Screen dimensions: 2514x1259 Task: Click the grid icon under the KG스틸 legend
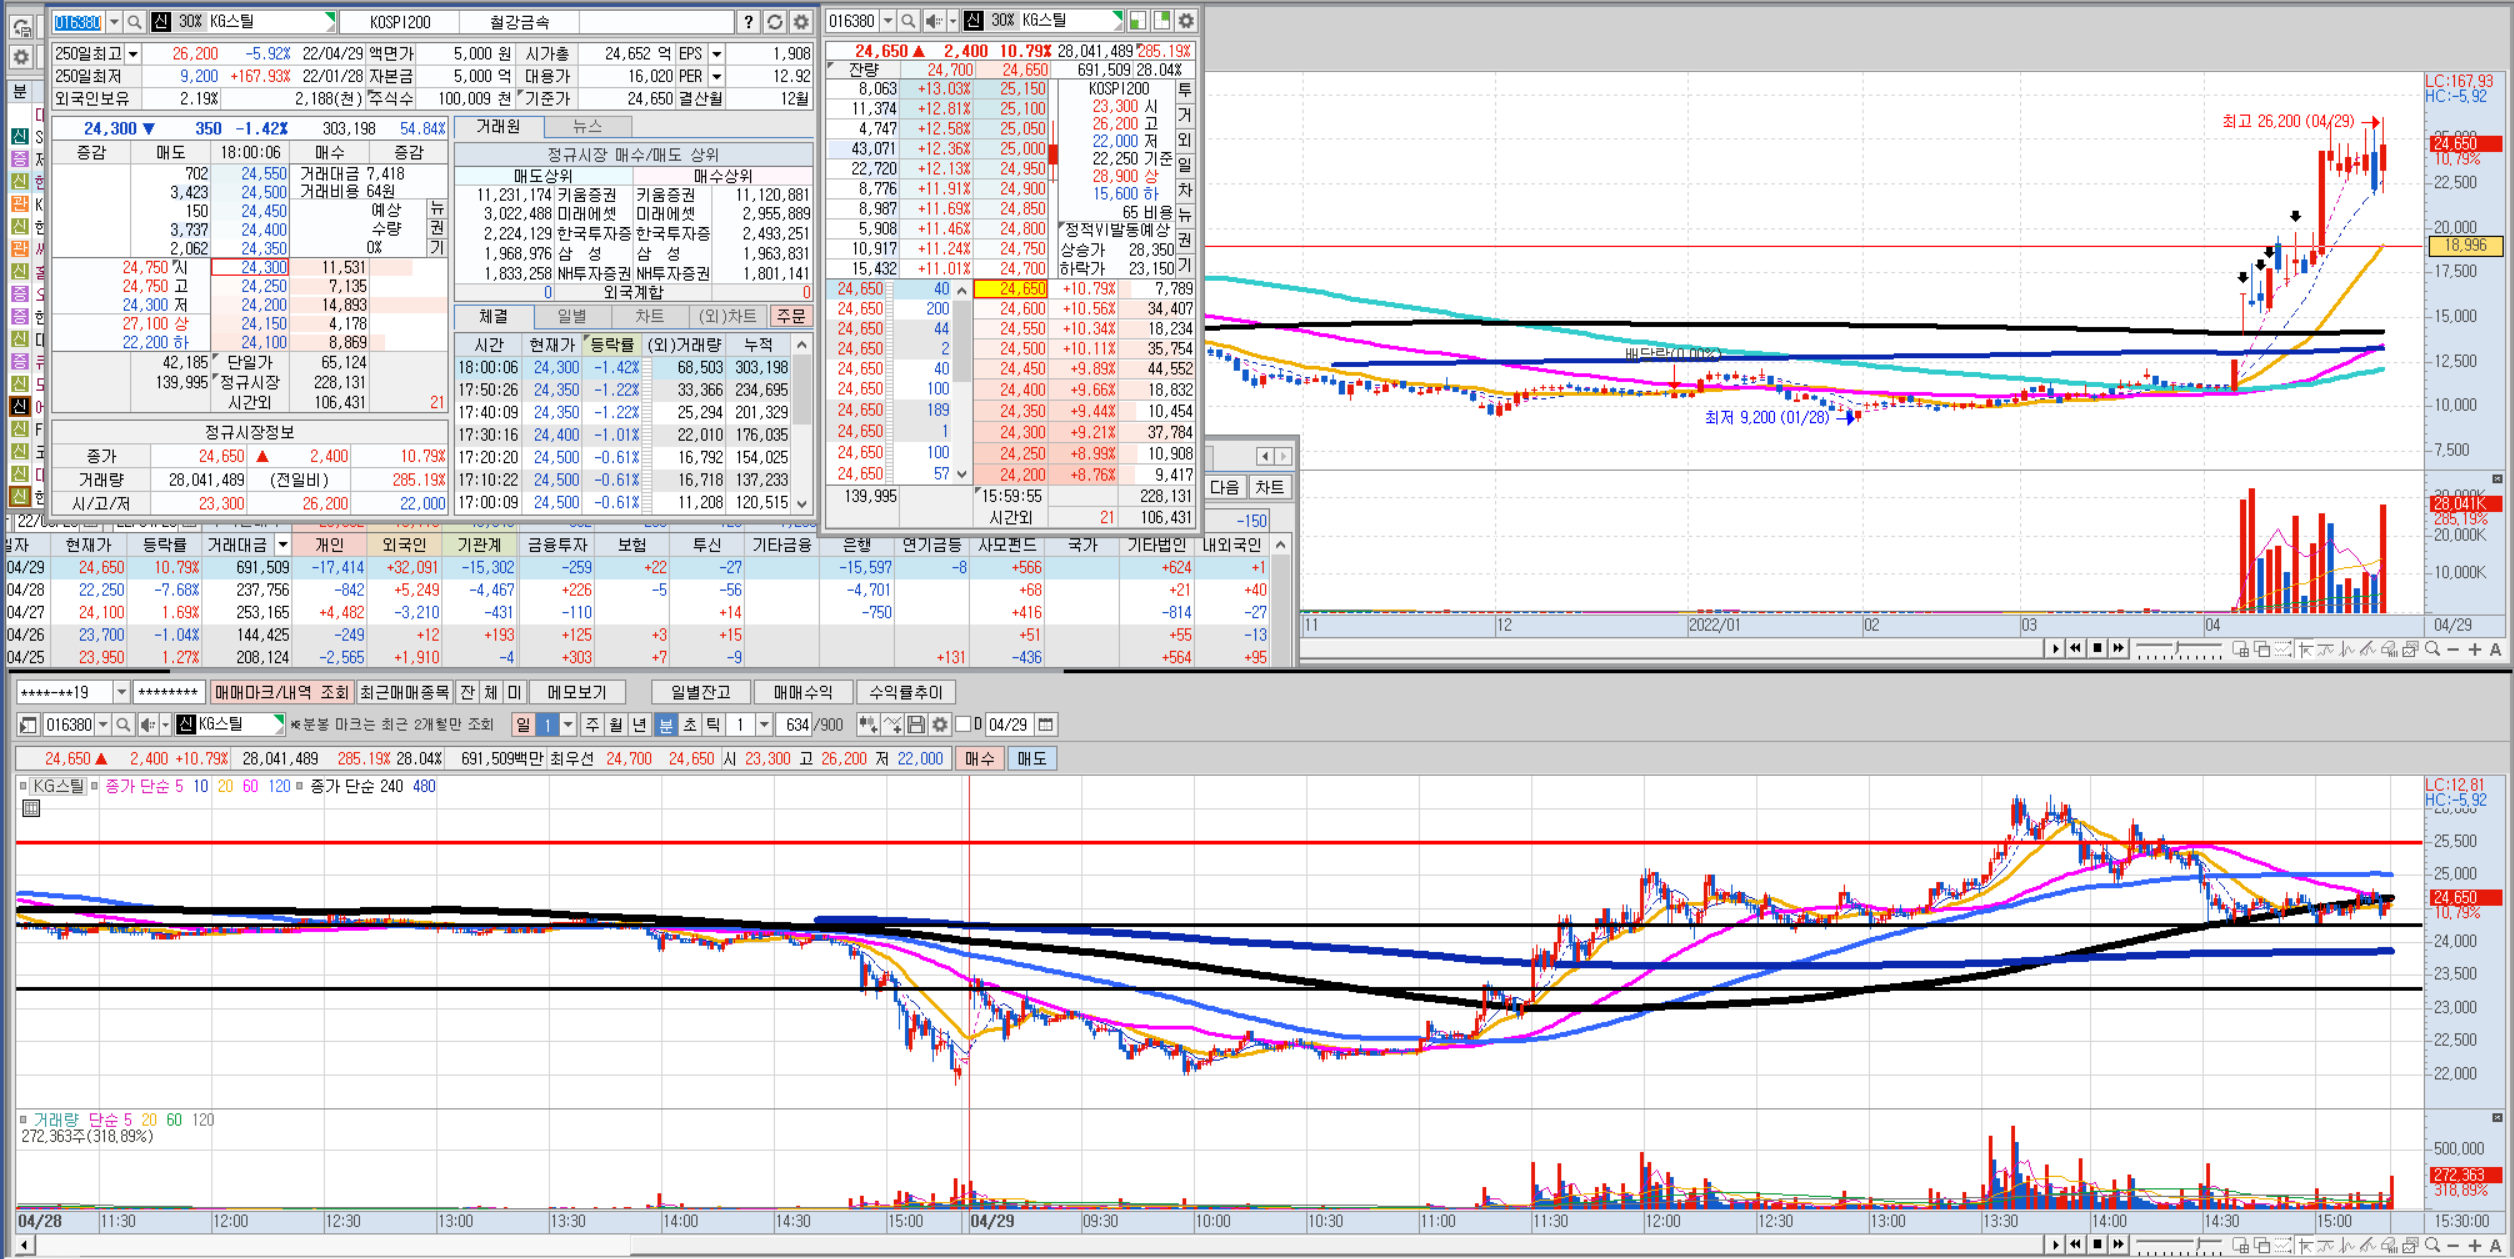pyautogui.click(x=31, y=808)
